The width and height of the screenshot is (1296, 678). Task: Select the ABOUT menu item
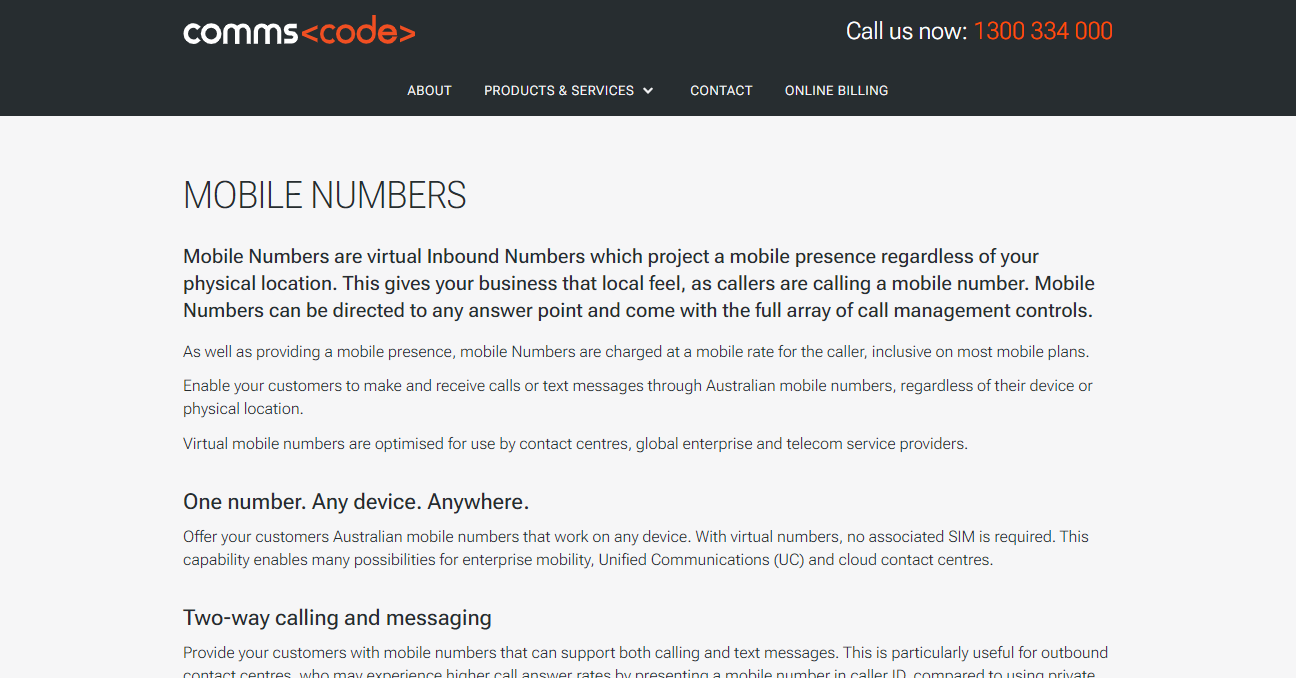429,90
